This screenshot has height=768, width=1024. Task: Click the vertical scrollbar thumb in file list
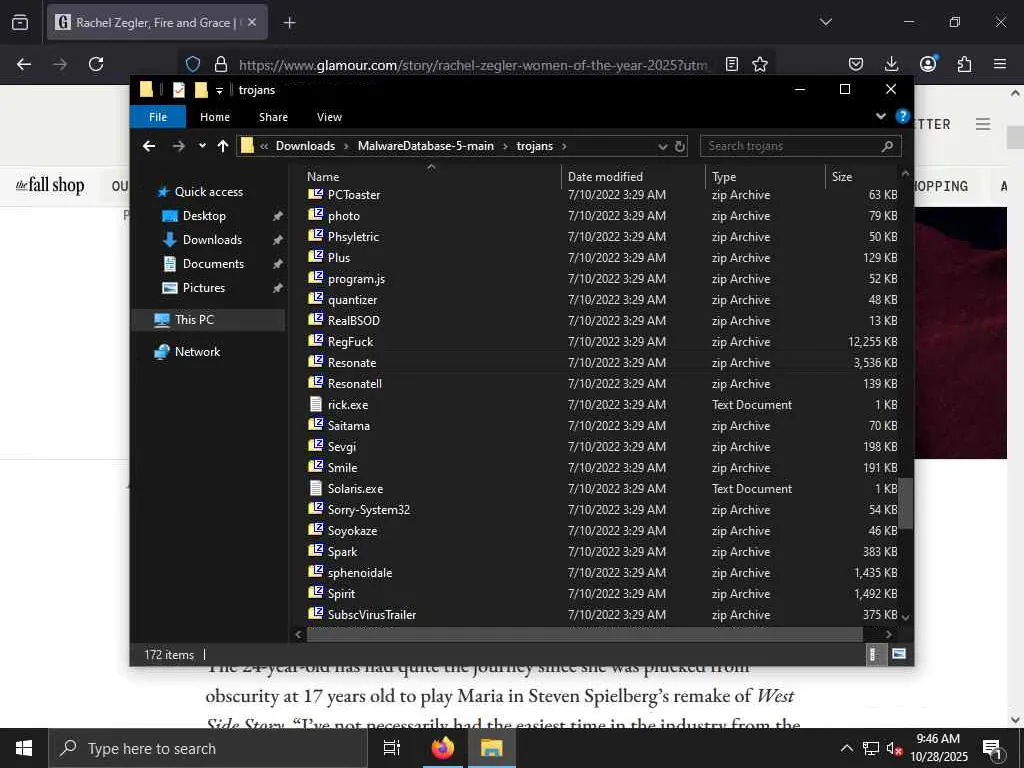click(x=905, y=503)
